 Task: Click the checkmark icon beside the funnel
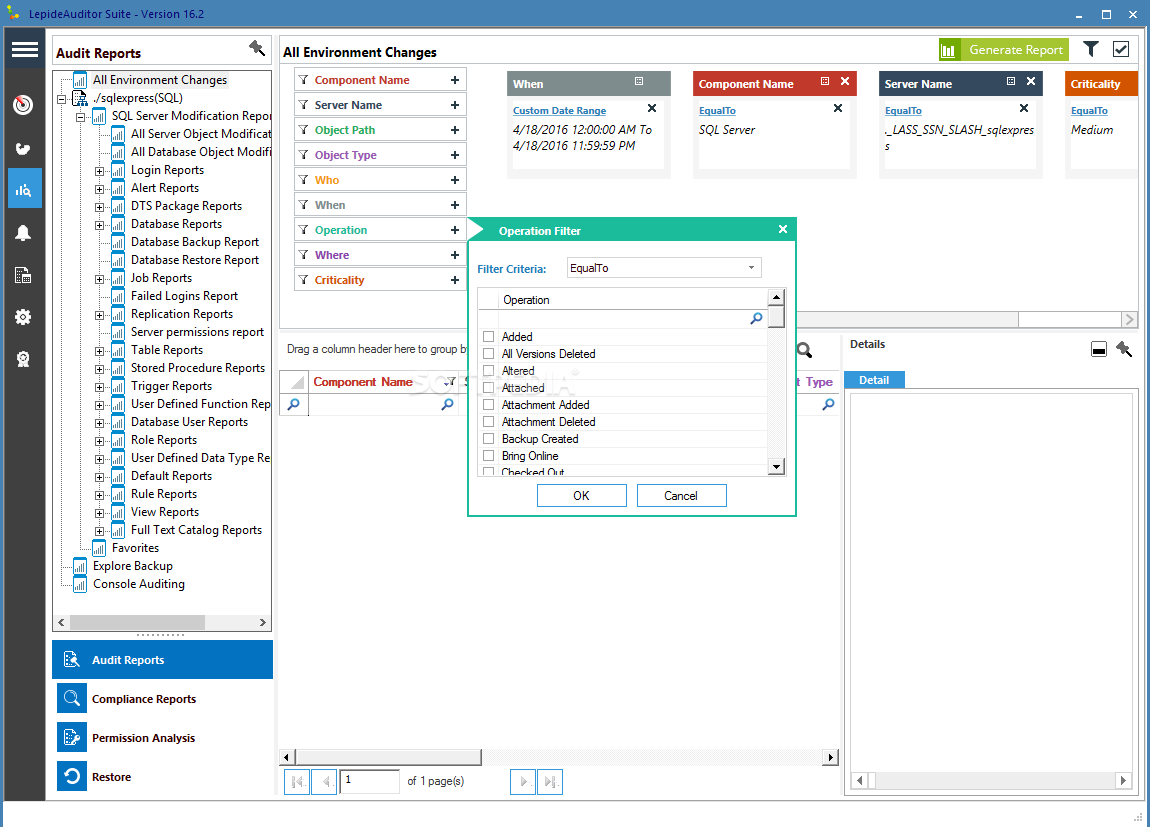(x=1121, y=49)
